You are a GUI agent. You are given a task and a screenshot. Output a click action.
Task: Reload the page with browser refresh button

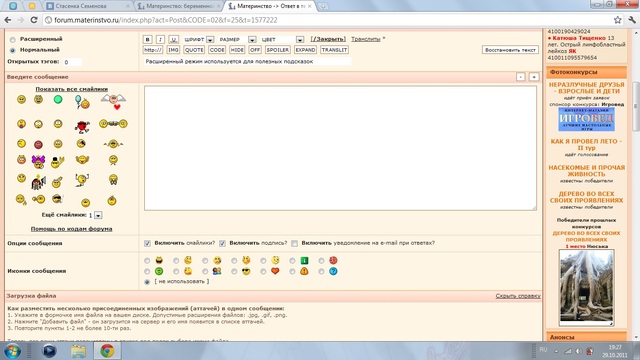pyautogui.click(x=34, y=20)
